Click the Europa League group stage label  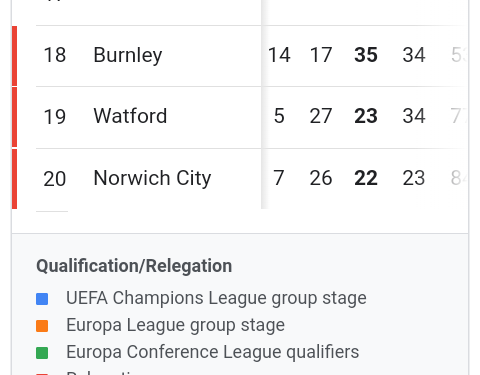pos(175,325)
